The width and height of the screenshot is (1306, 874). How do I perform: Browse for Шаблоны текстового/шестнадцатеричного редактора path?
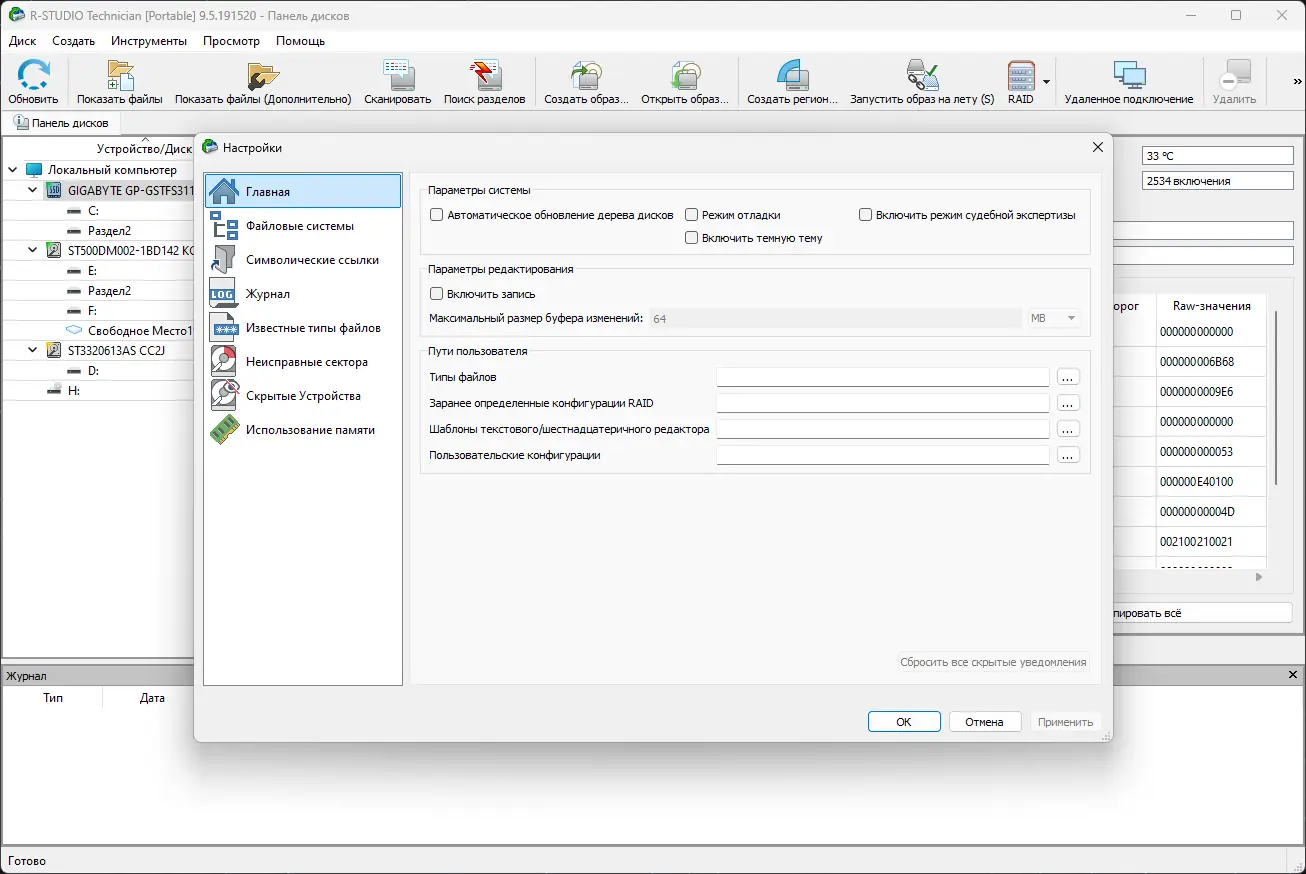point(1068,429)
